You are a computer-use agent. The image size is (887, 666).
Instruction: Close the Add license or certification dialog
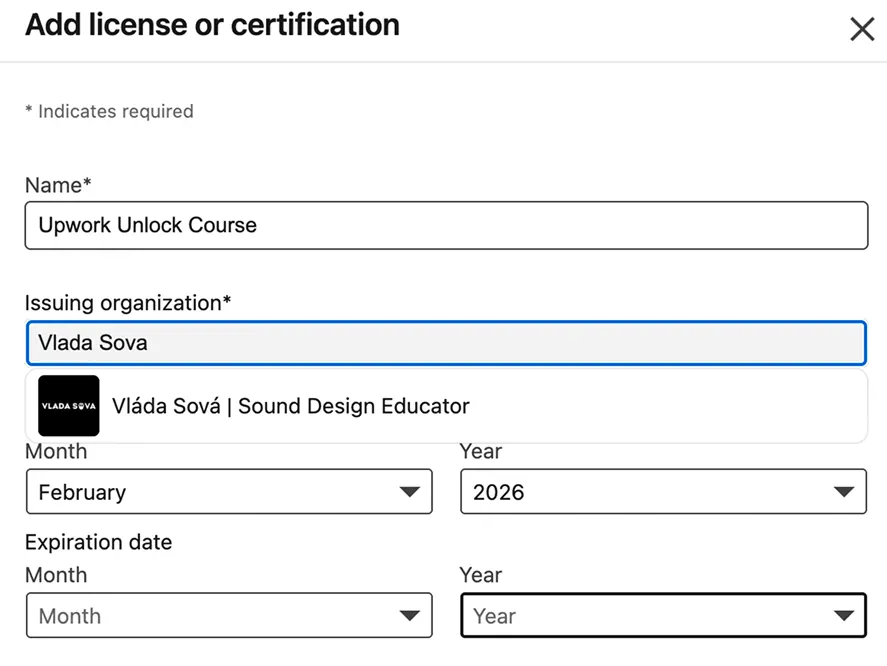(862, 29)
